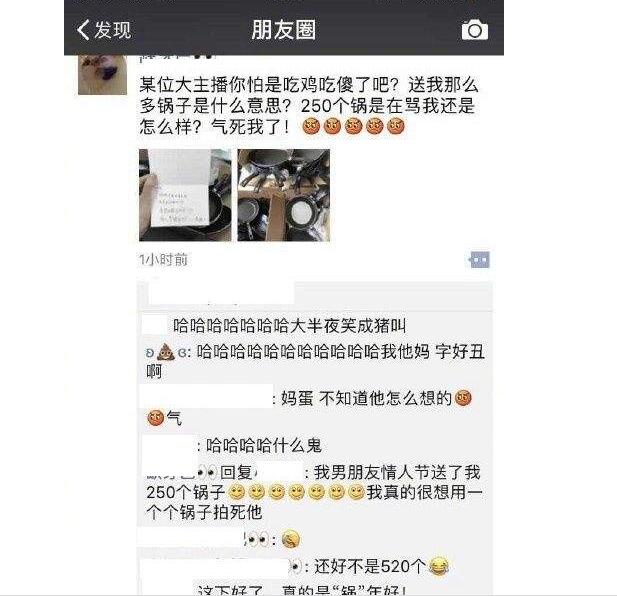Reply to the comment 哈哈哈哈哈哈哈大半夜笑成猪叫
Image resolution: width=617 pixels, height=596 pixels.
tap(289, 326)
